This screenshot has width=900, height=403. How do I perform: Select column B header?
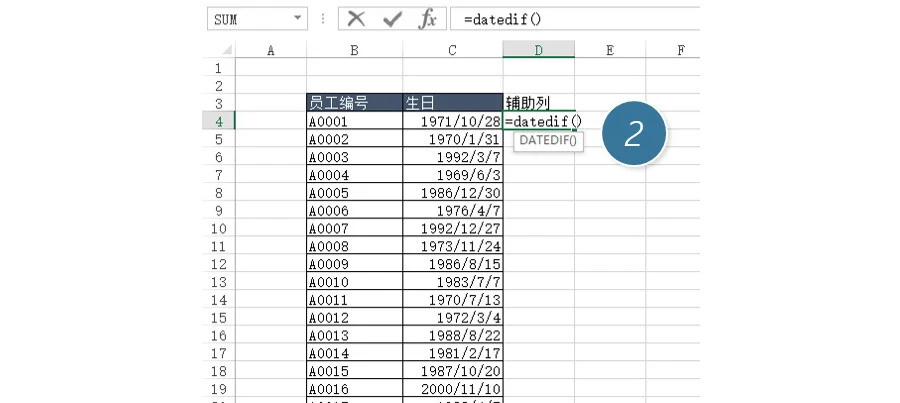click(354, 49)
